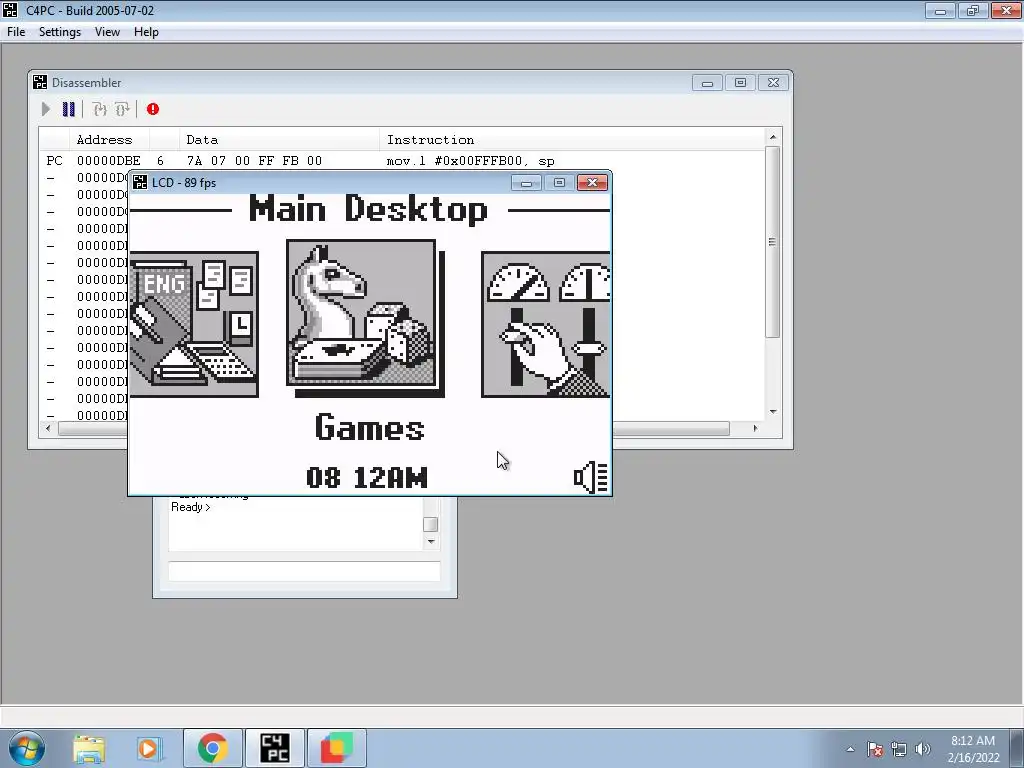
Task: Click the console command input field
Action: (x=304, y=571)
